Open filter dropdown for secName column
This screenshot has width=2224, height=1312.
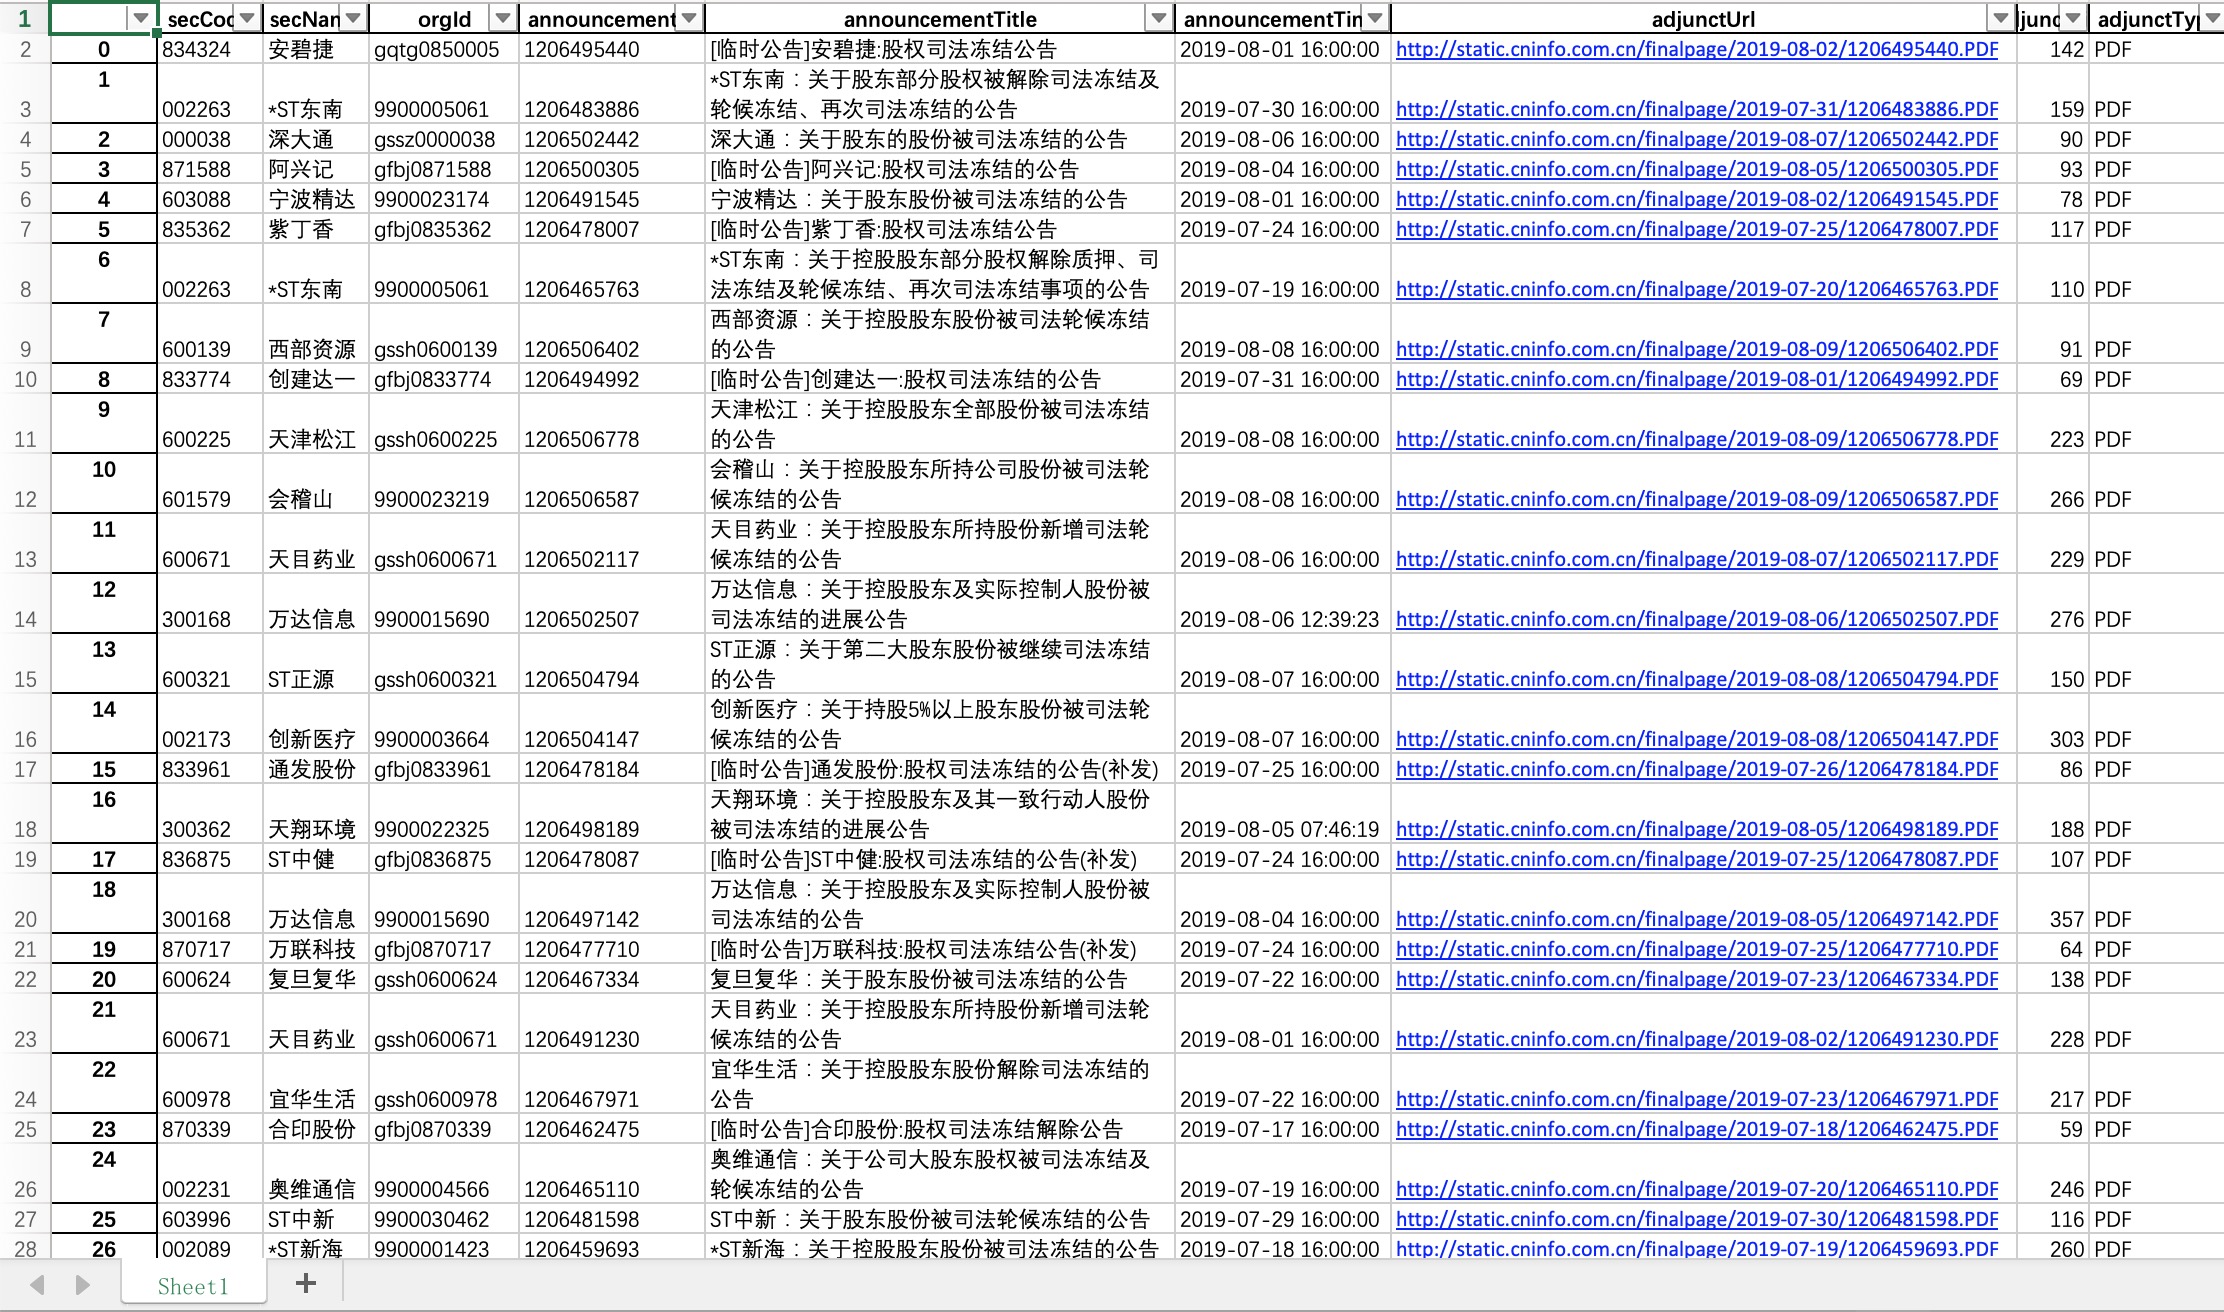click(353, 19)
